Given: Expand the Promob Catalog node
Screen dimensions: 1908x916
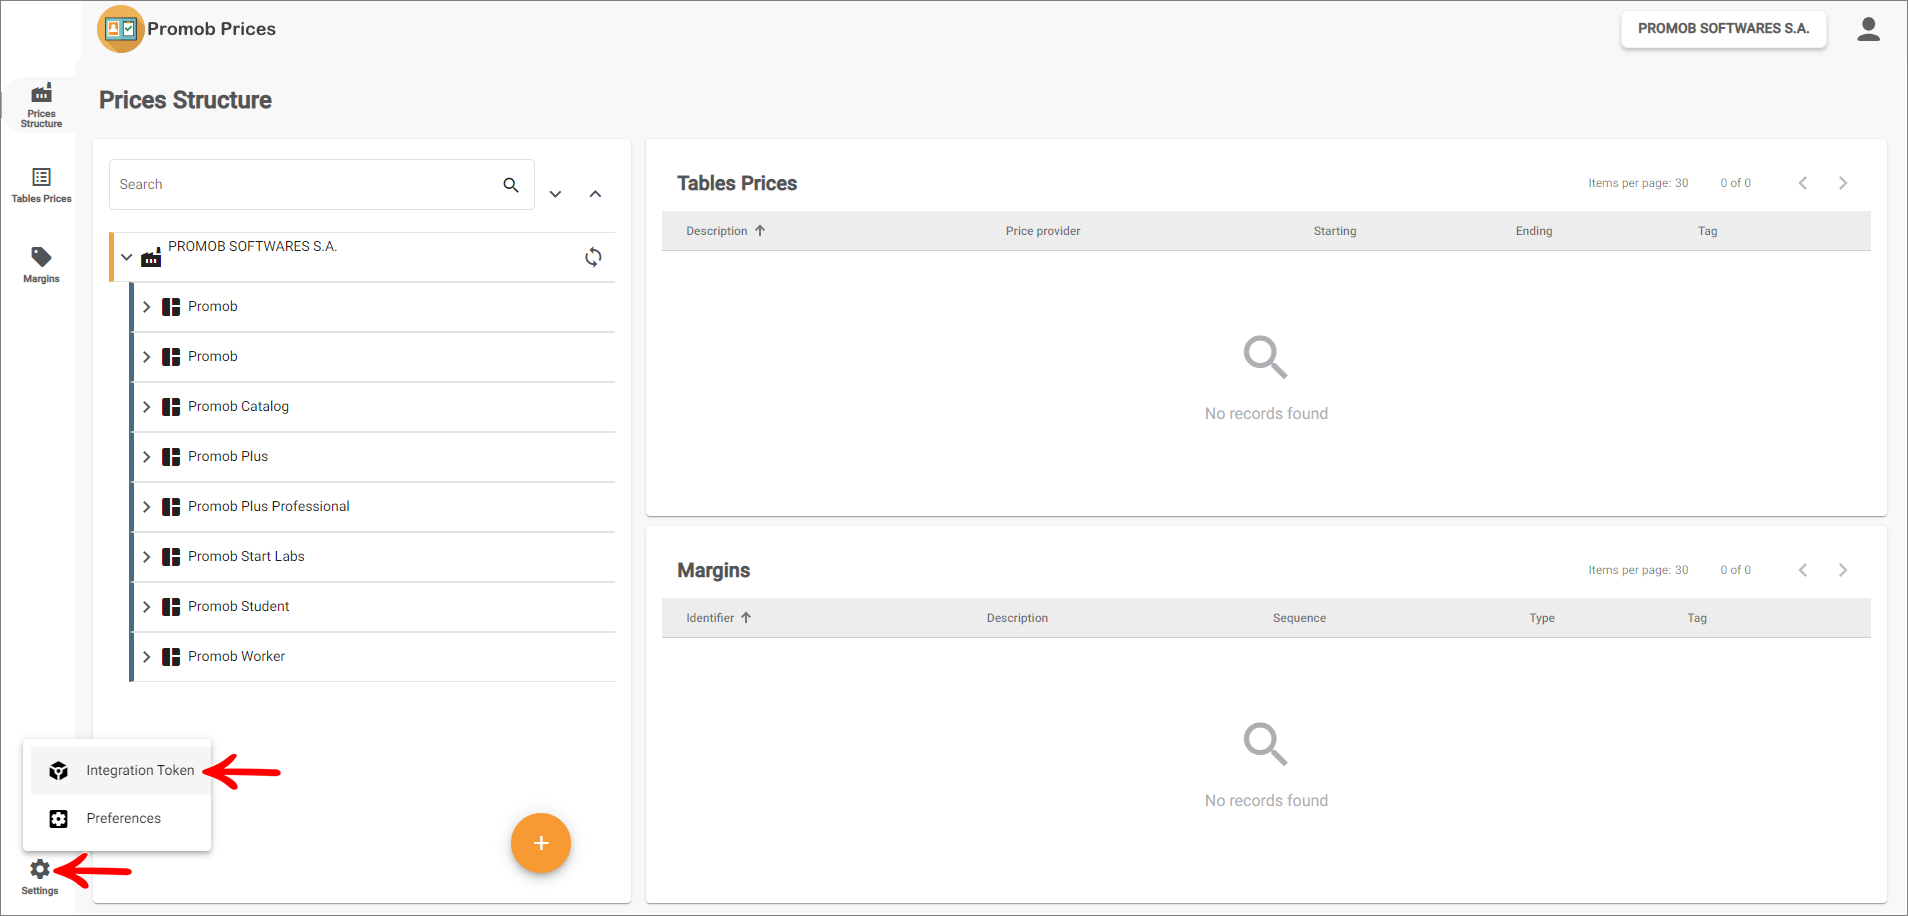Looking at the screenshot, I should [x=147, y=407].
